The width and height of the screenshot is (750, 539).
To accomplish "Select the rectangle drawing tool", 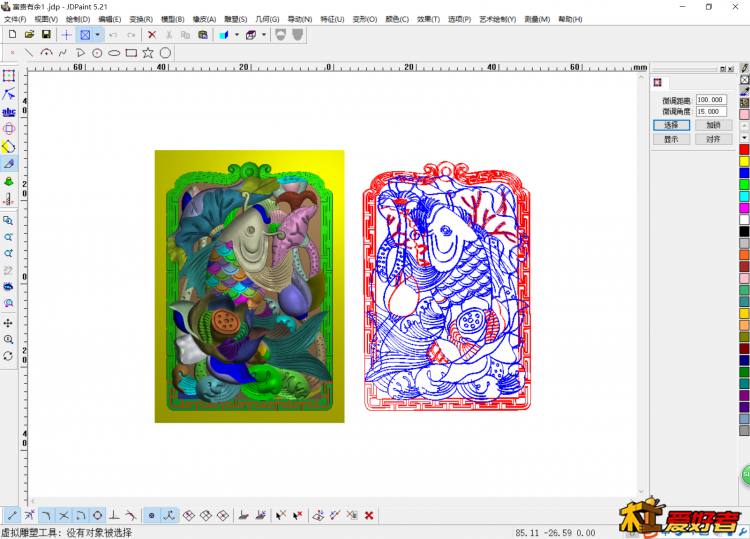I will [131, 53].
